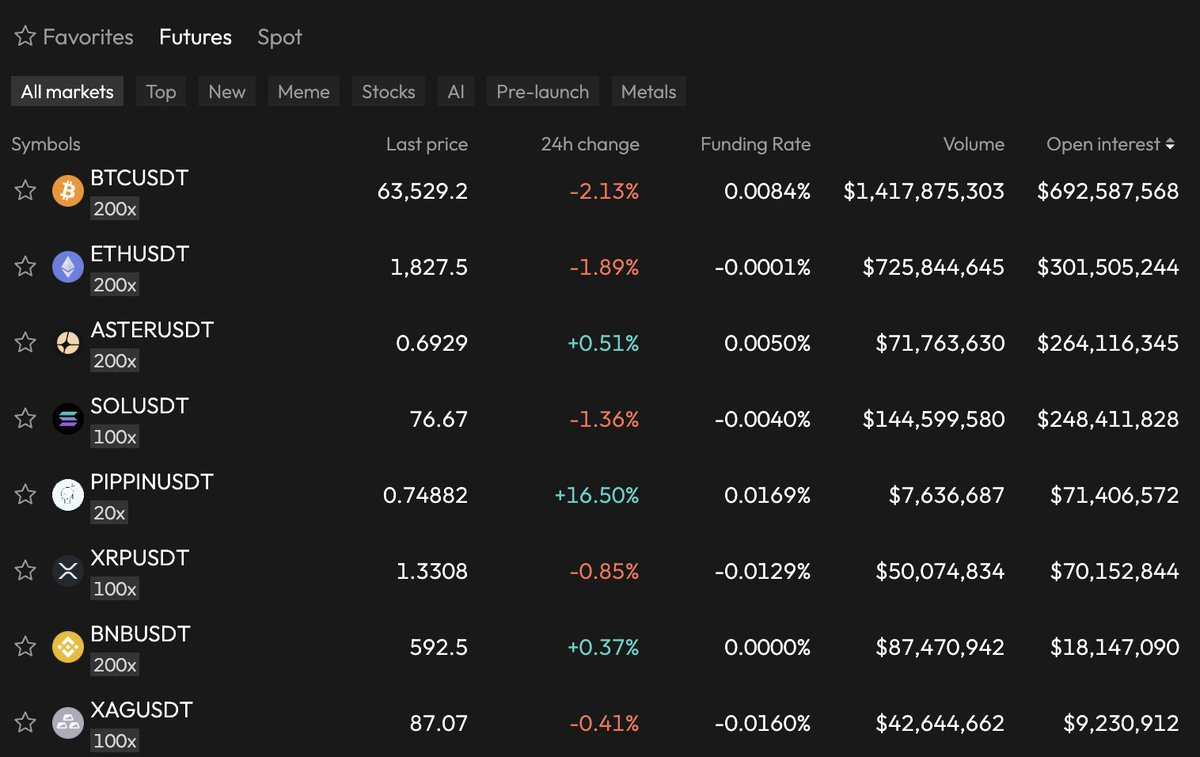
Task: Switch to the Spot tab
Action: [279, 37]
